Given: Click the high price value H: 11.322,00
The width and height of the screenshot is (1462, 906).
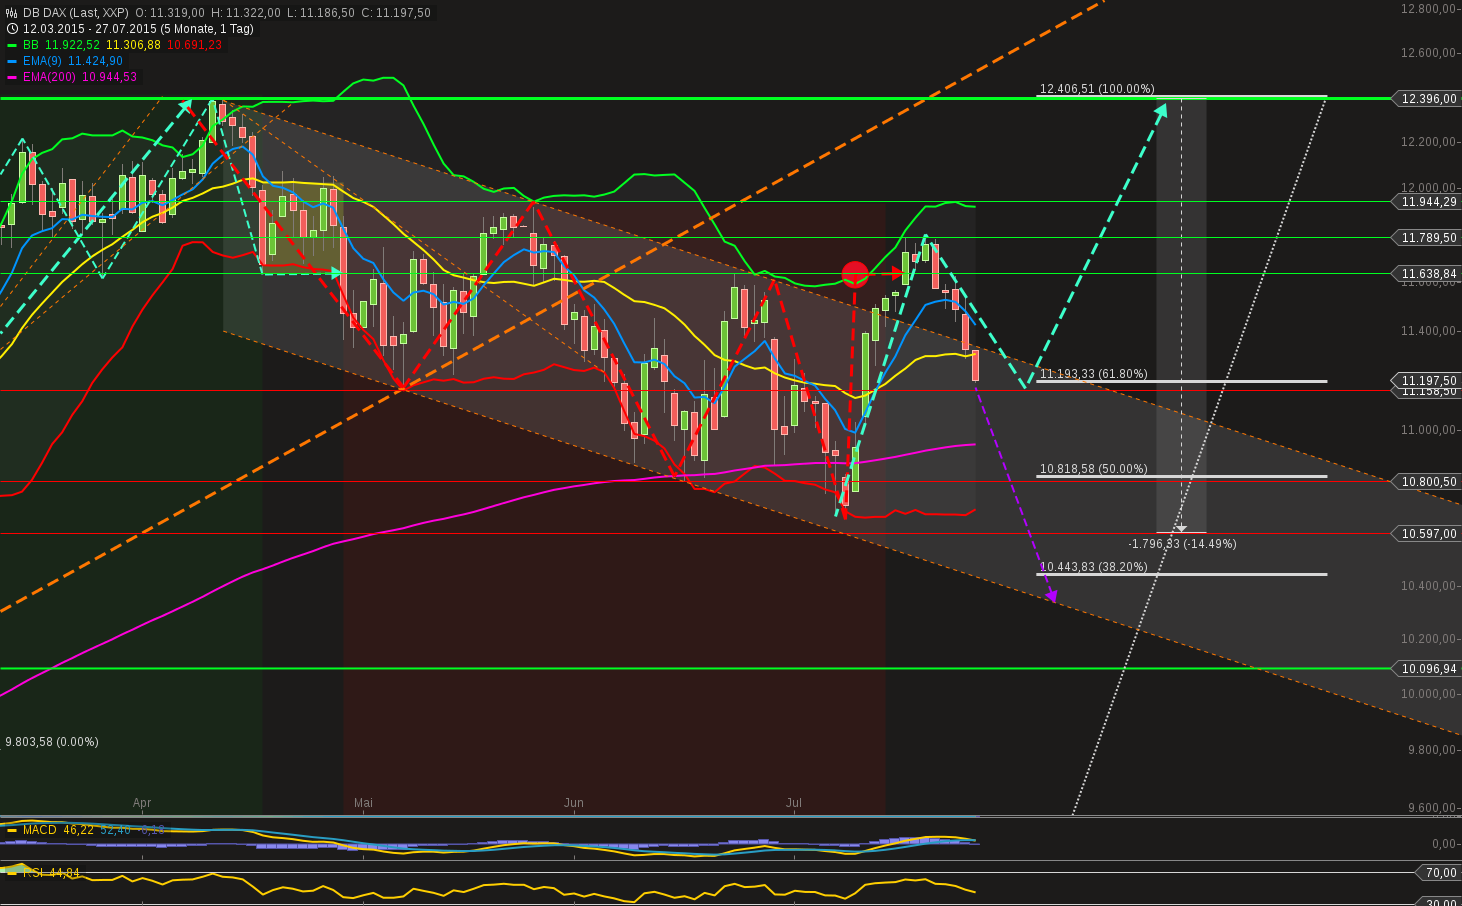Looking at the screenshot, I should point(245,13).
